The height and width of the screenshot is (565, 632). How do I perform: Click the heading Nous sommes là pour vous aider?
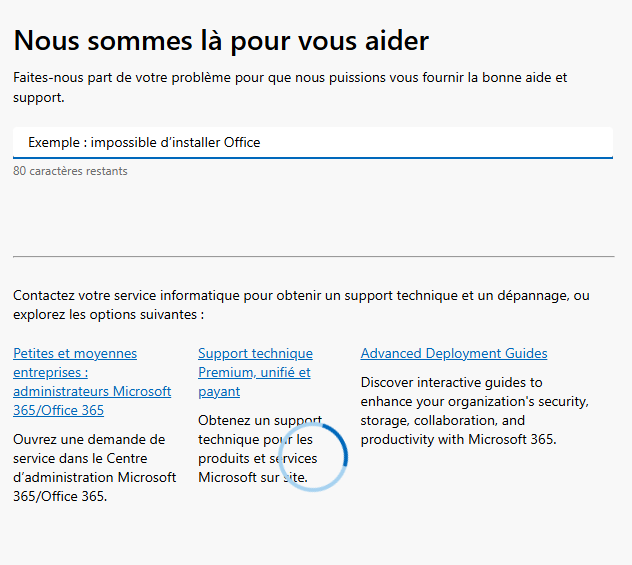pyautogui.click(x=221, y=40)
